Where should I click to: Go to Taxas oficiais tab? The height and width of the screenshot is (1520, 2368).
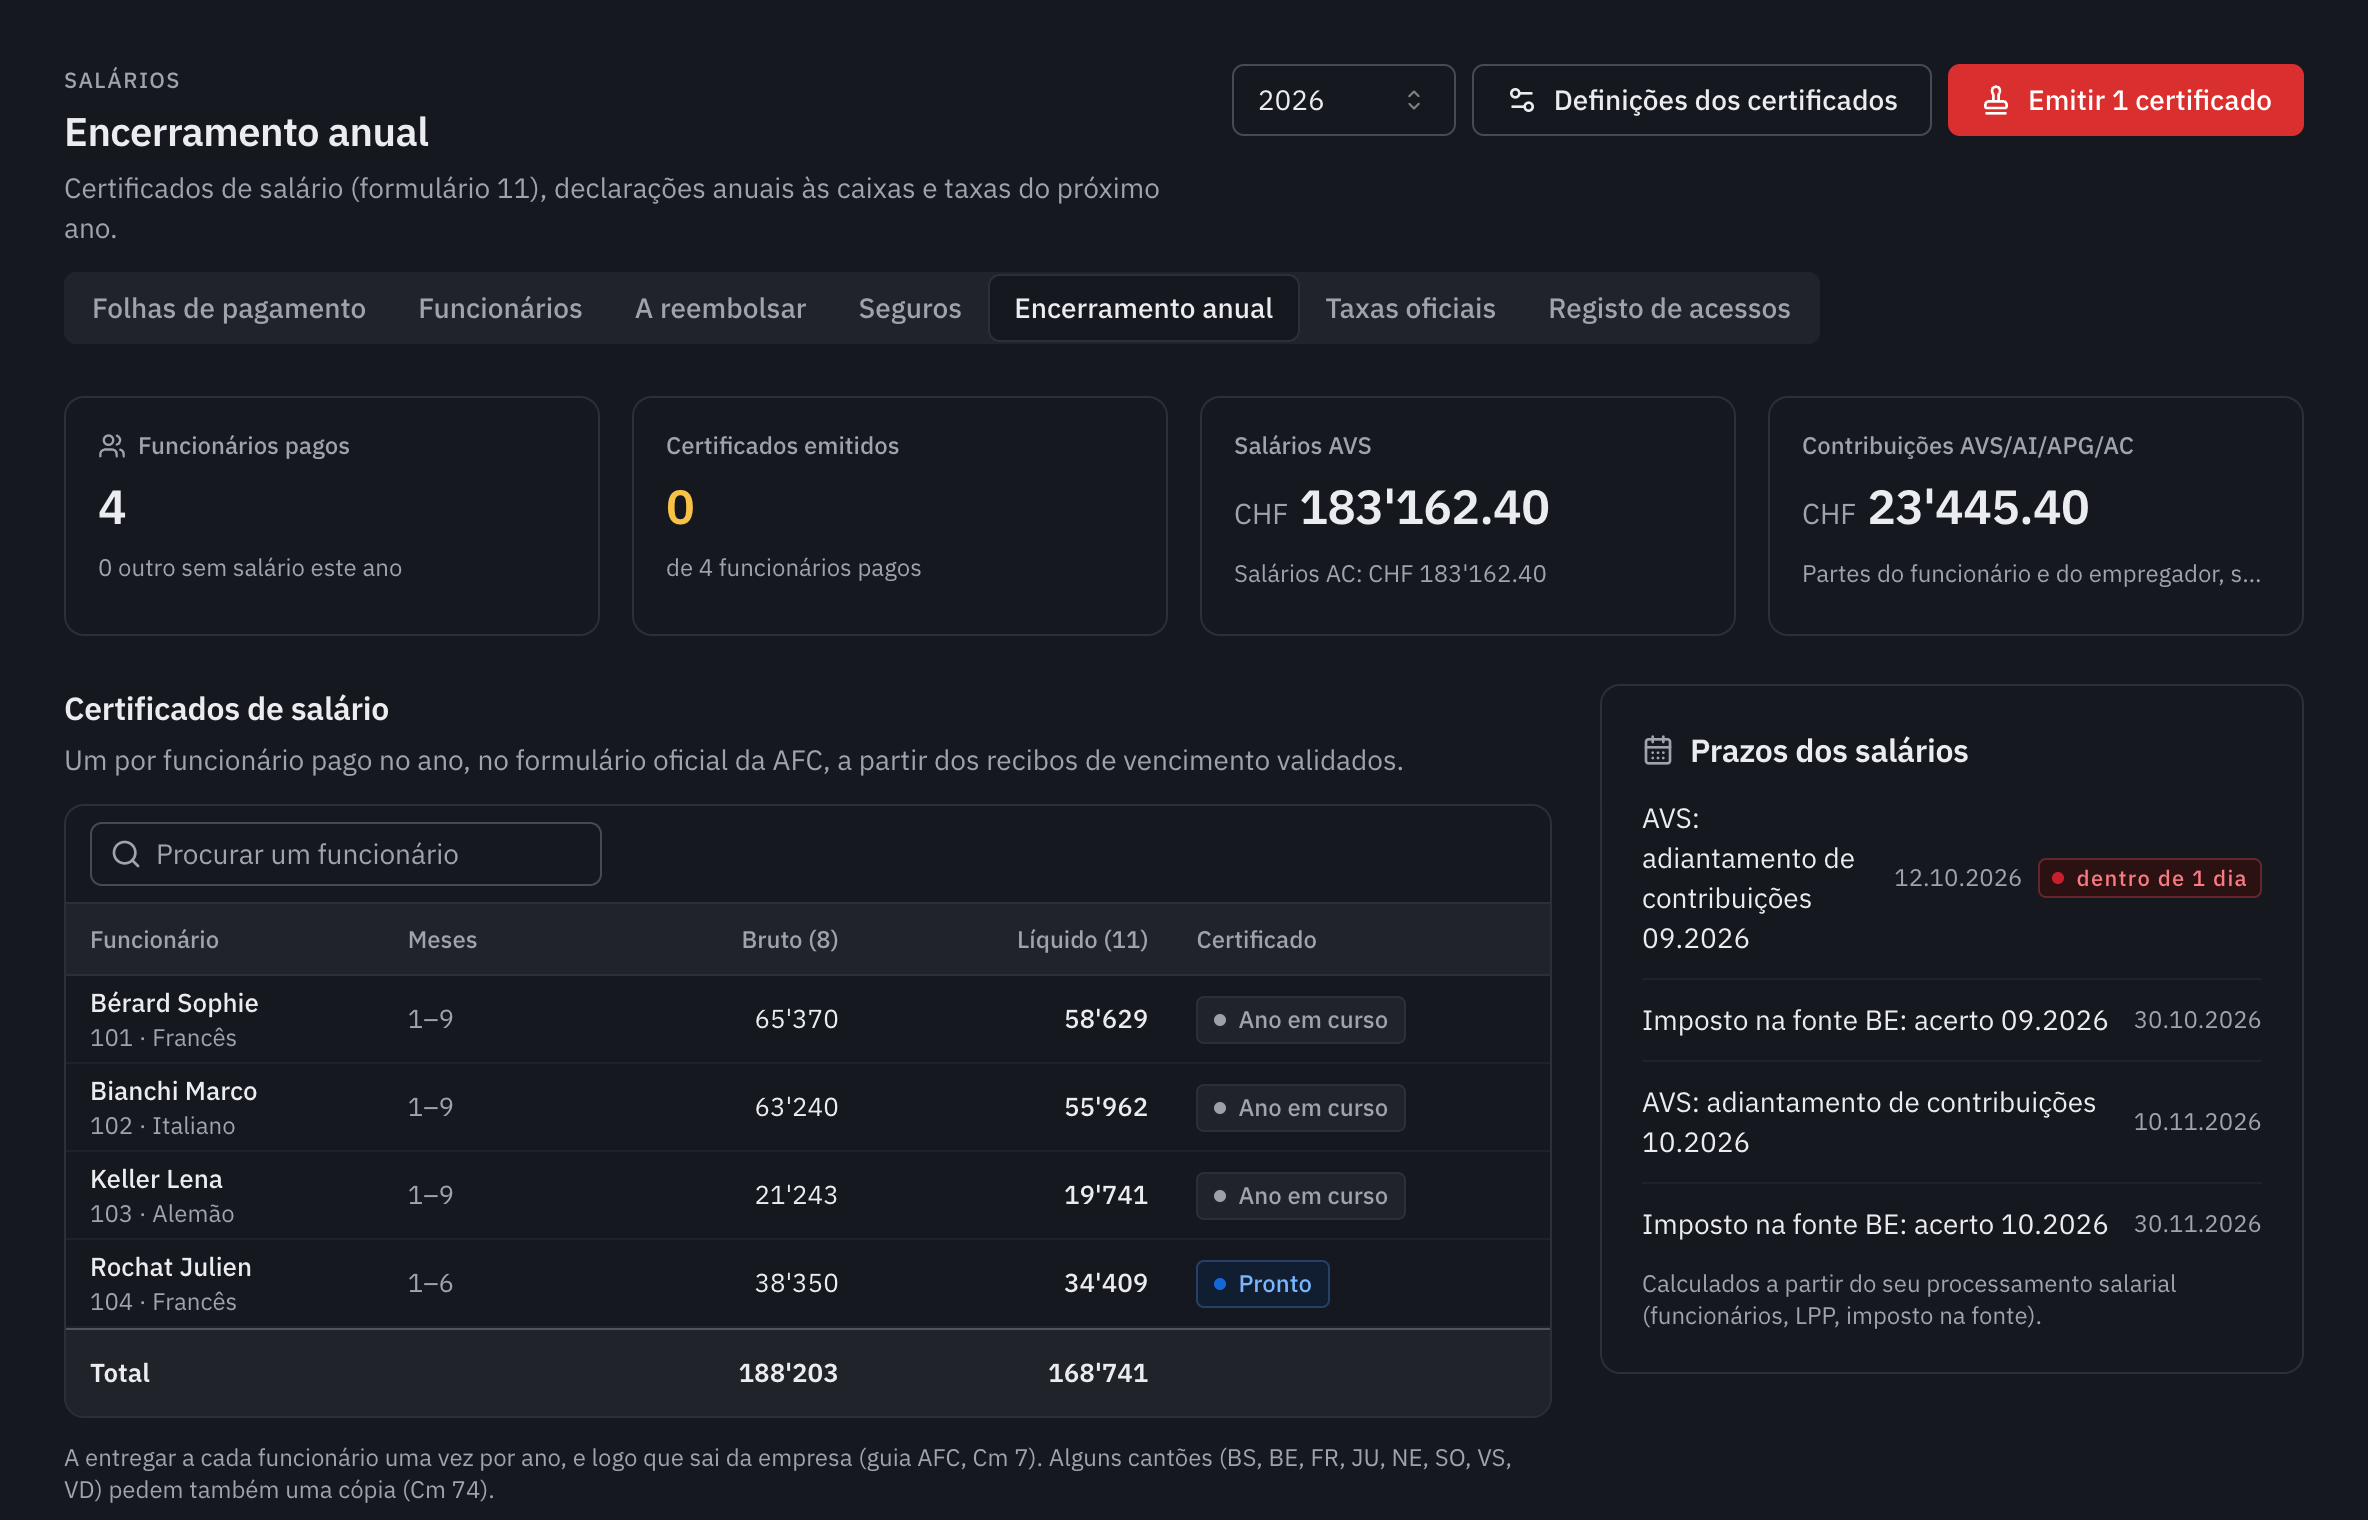(1410, 308)
